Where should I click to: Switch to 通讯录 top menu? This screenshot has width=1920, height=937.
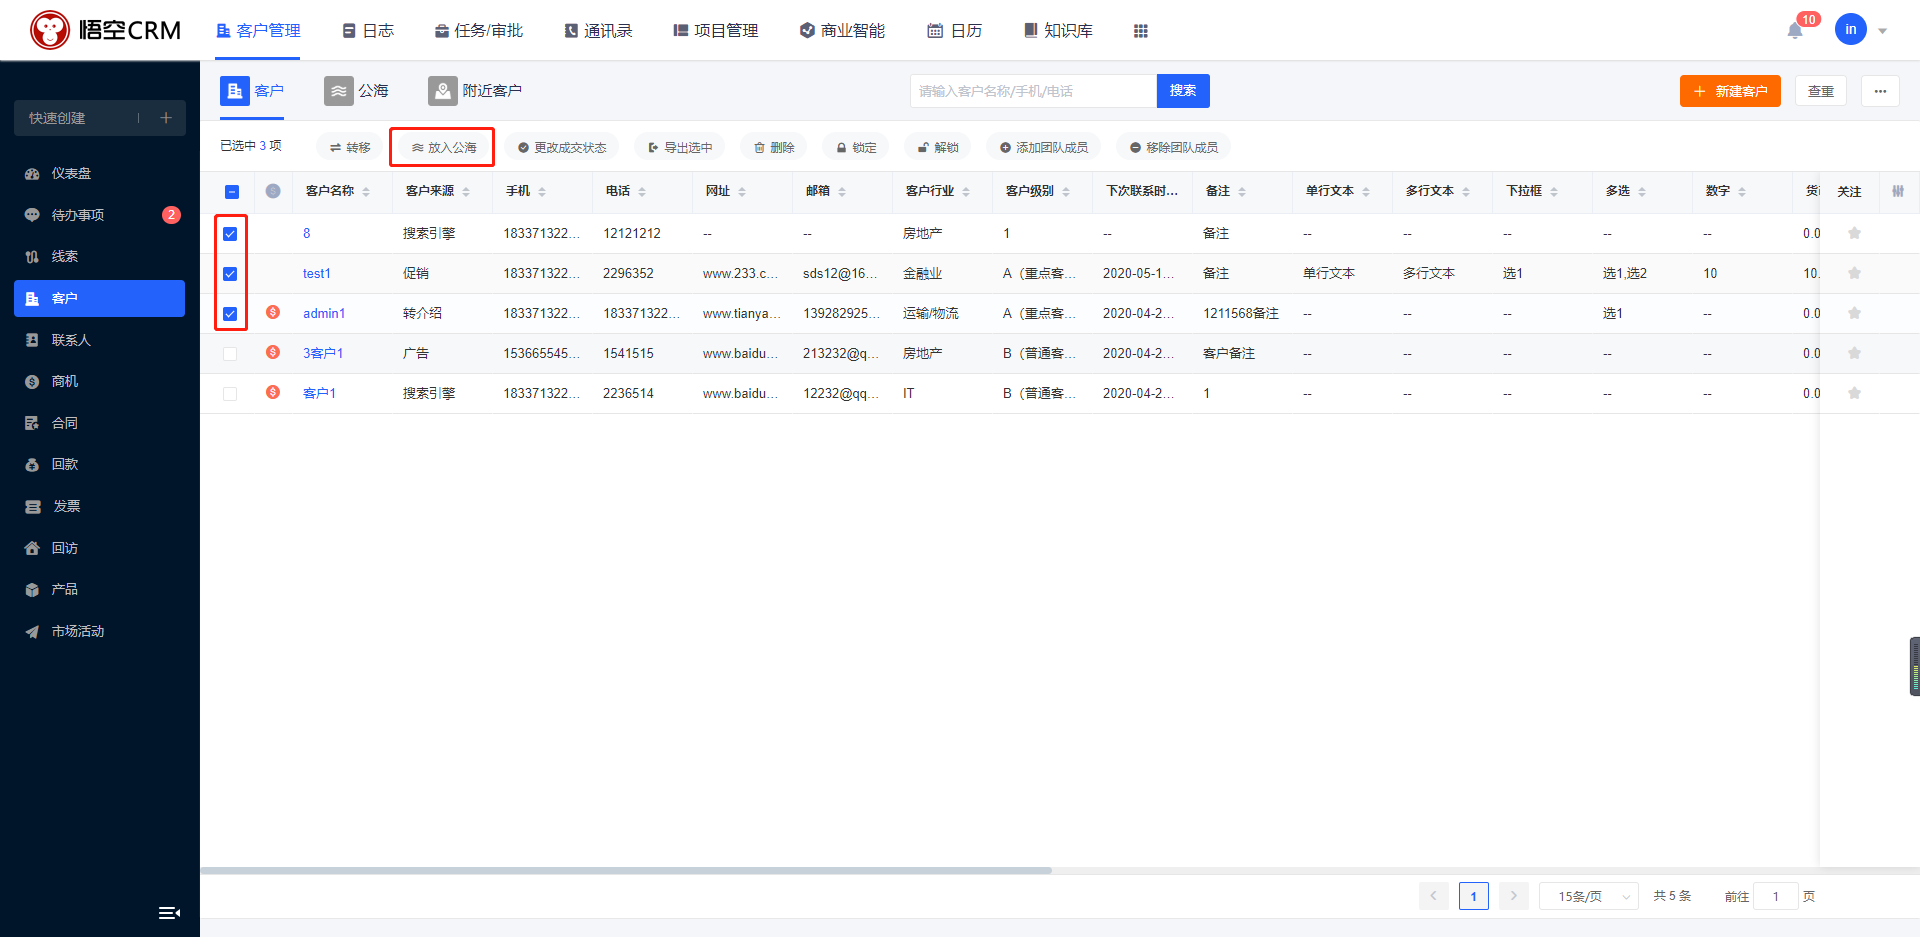598,31
